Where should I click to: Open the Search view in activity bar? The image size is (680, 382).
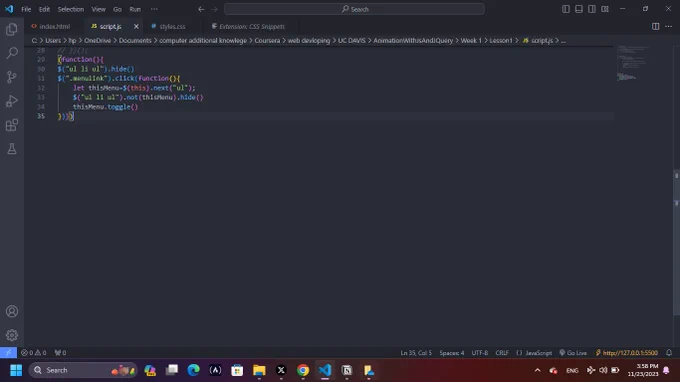click(12, 53)
